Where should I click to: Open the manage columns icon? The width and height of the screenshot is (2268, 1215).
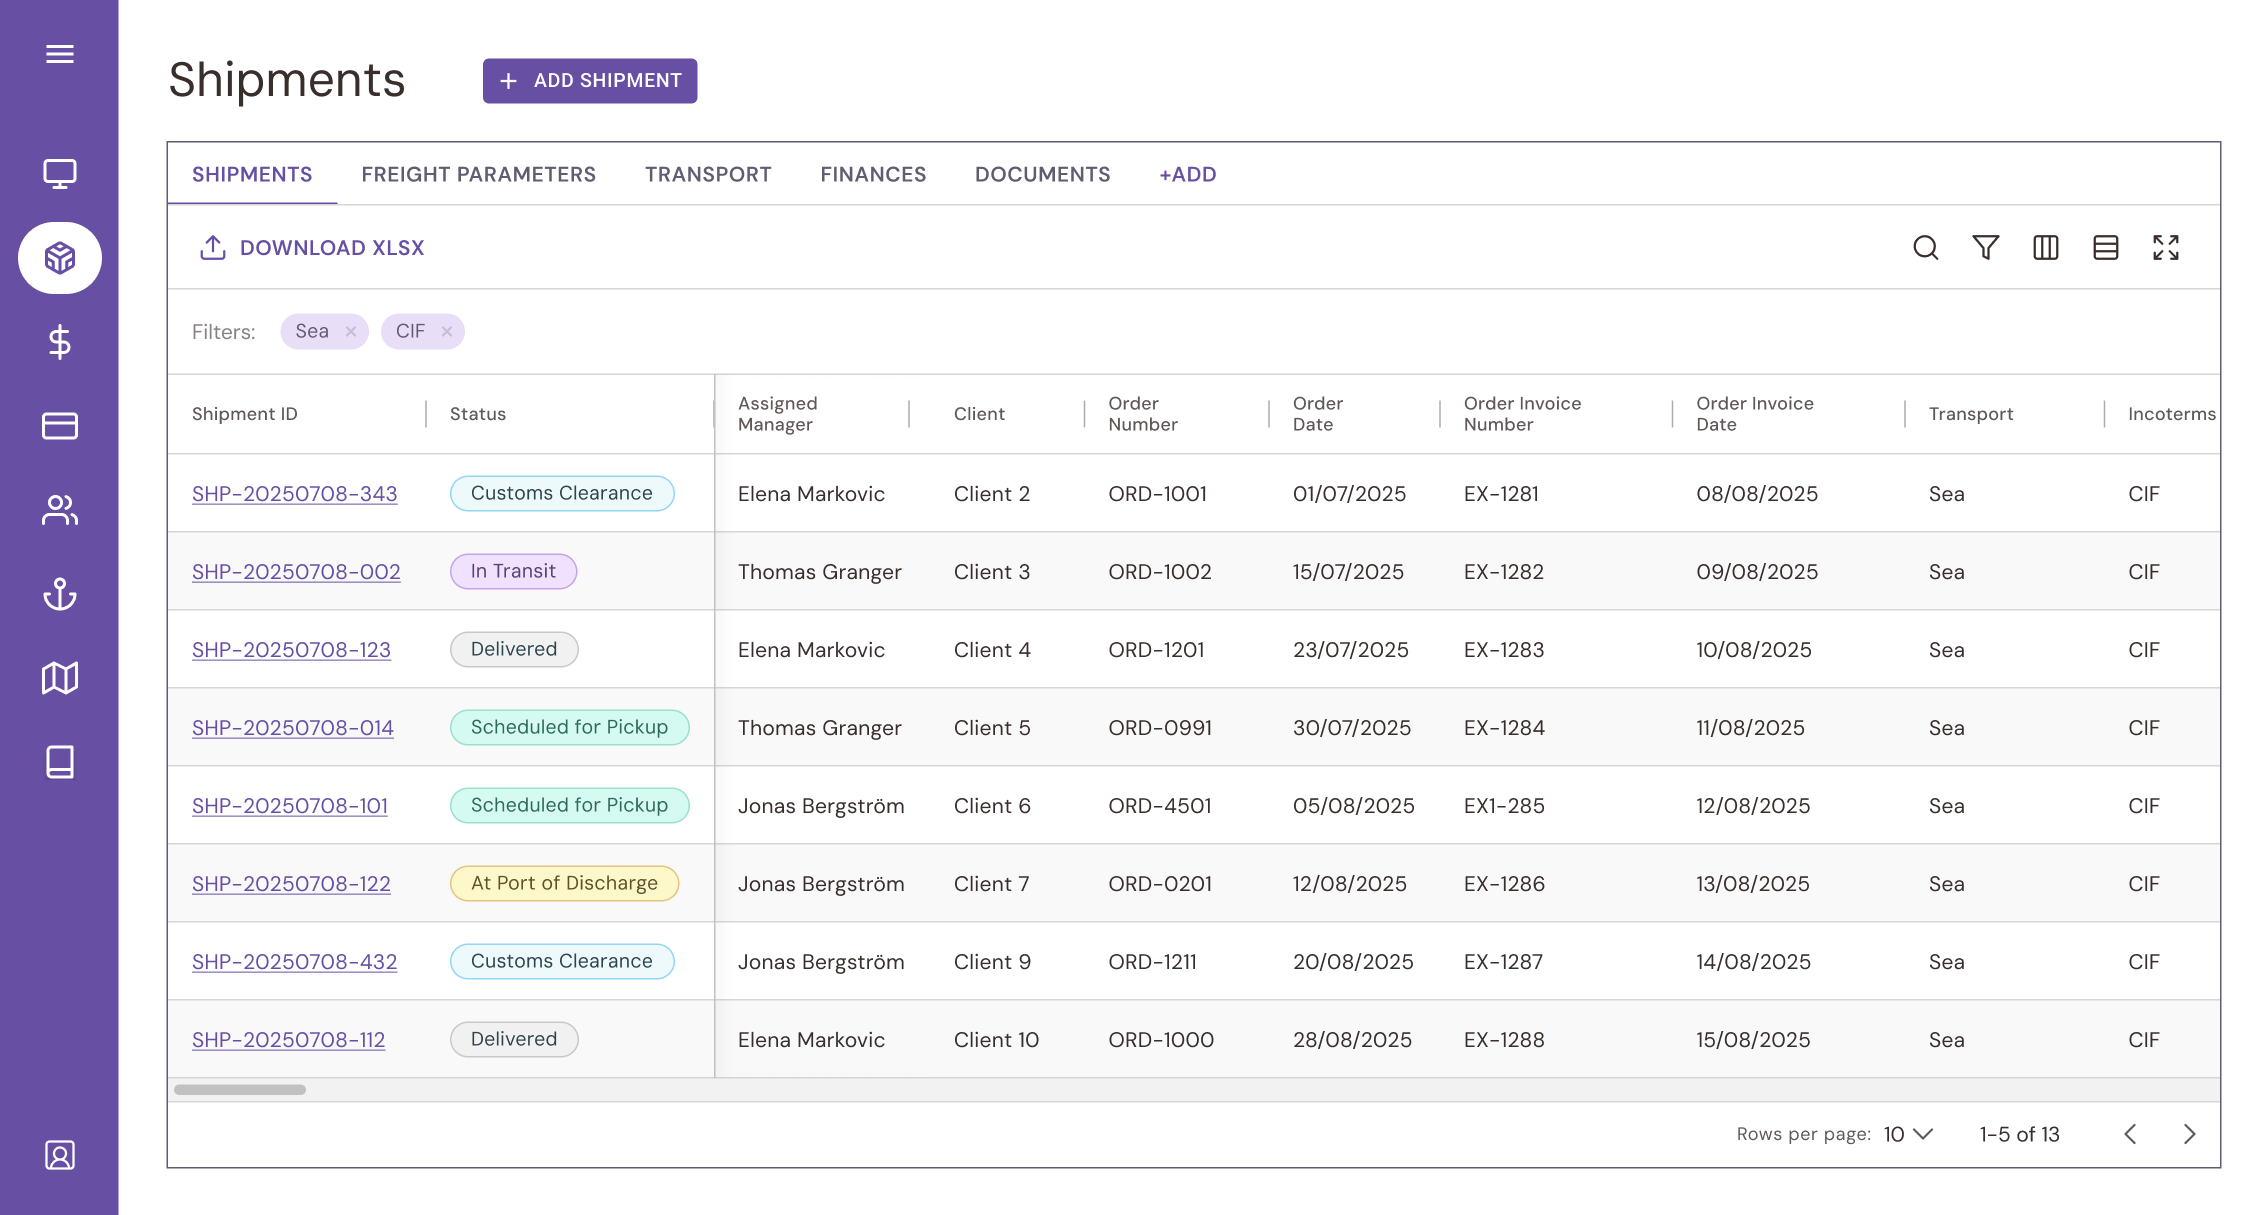(x=2045, y=247)
